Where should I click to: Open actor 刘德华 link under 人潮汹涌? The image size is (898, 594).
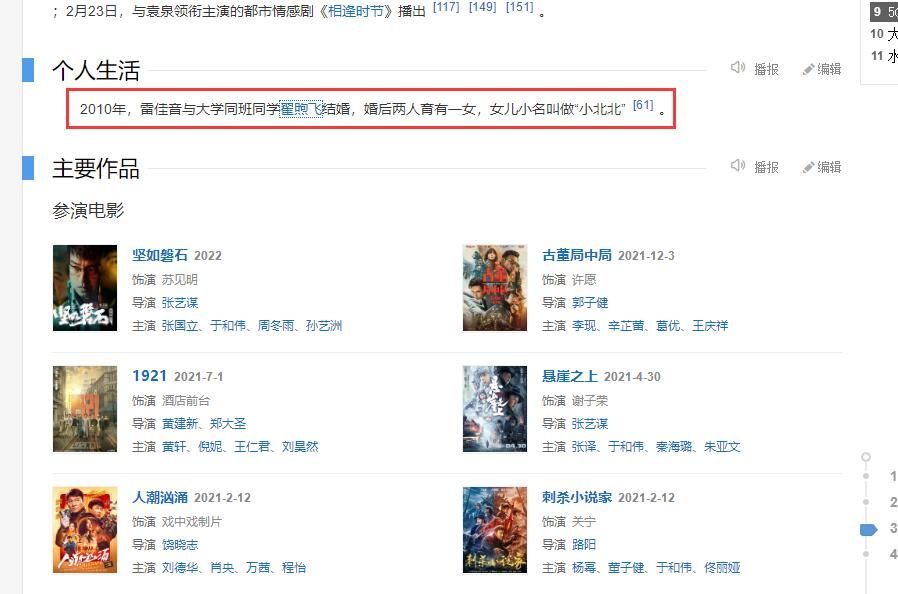tap(180, 568)
